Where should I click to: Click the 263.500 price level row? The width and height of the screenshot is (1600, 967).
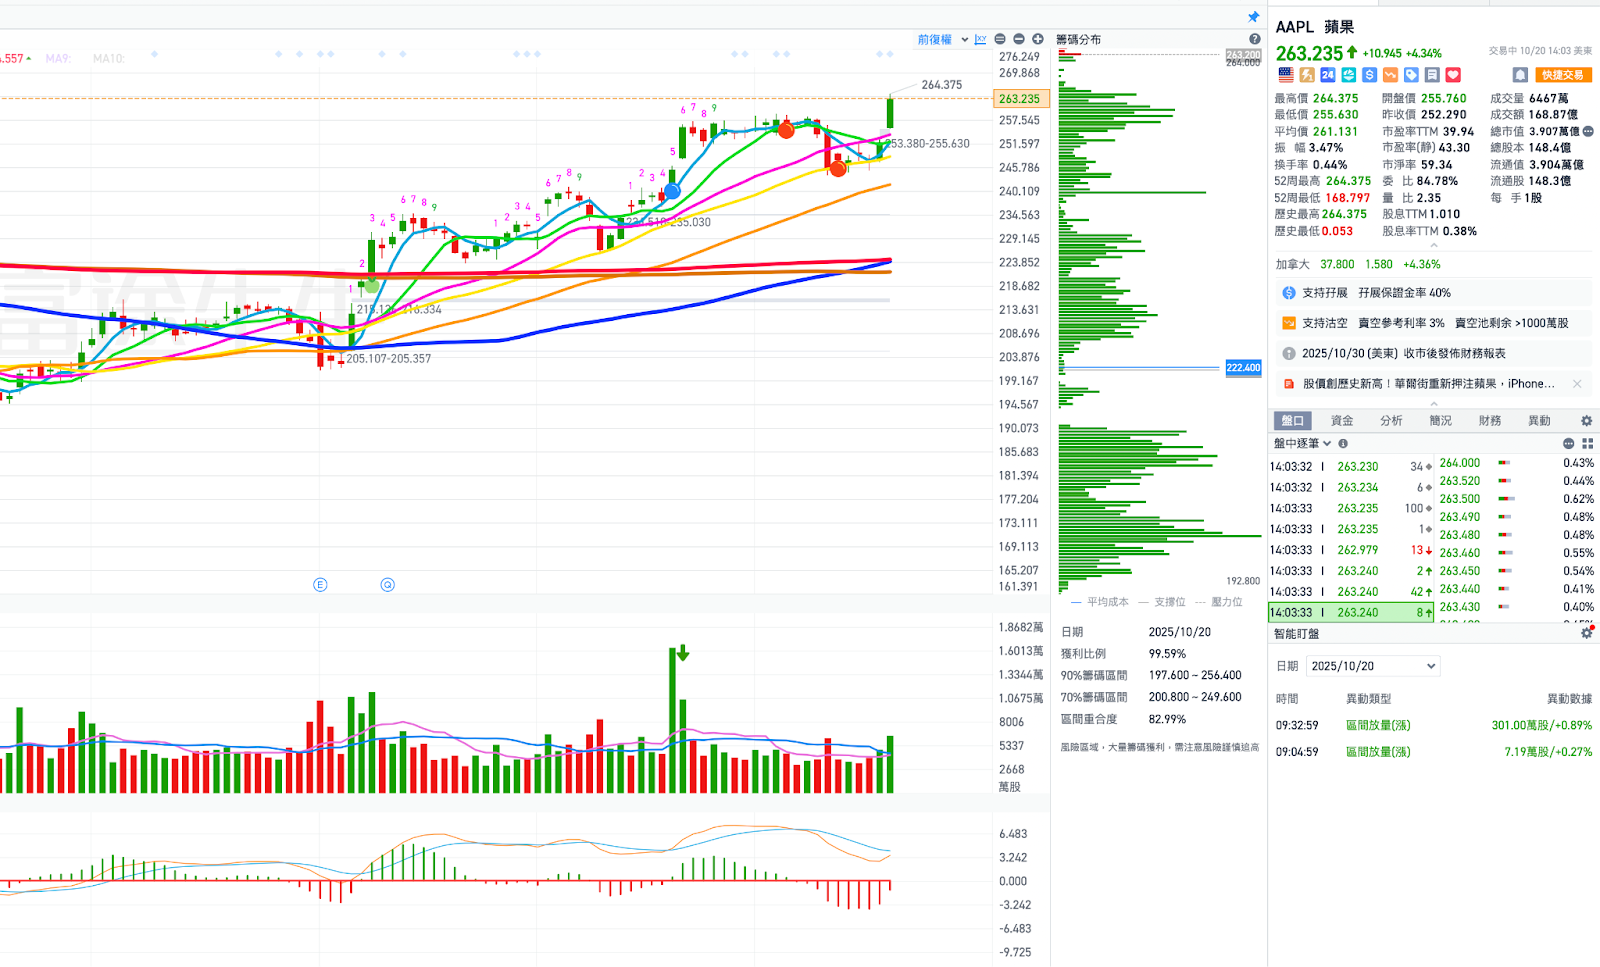tap(1516, 499)
